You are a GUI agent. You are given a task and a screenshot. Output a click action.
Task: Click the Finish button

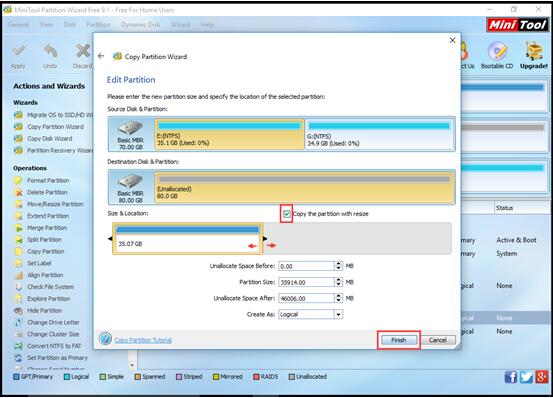tap(399, 340)
